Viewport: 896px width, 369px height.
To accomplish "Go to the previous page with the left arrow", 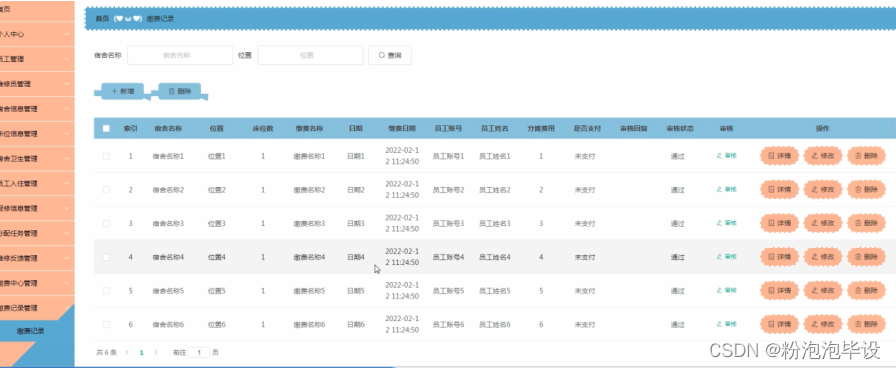I will (127, 352).
